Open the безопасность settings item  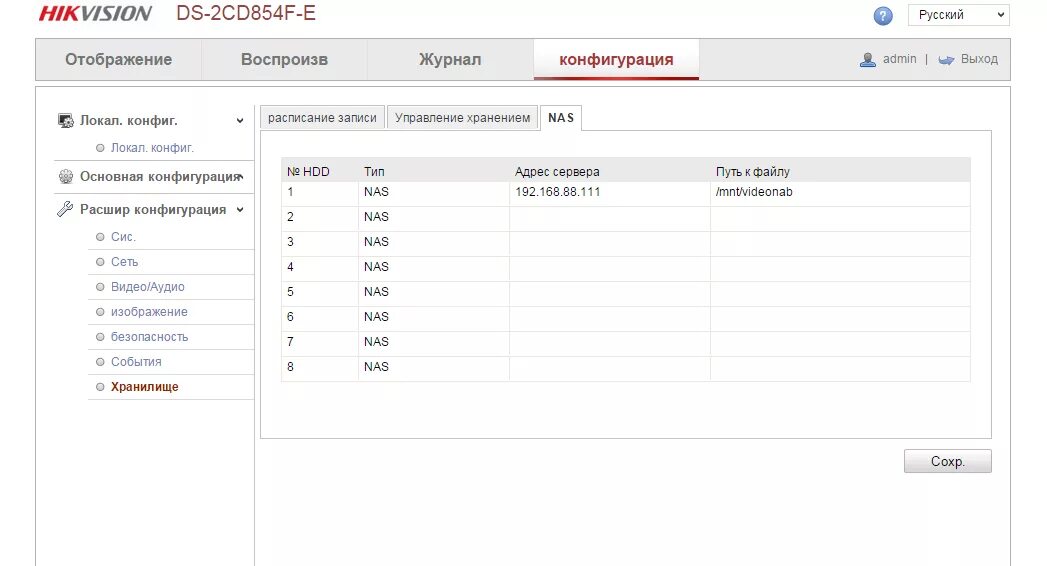point(150,337)
